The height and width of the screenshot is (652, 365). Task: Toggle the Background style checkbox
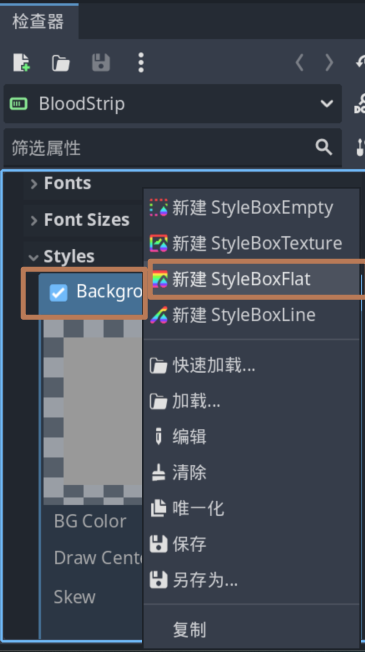click(58, 292)
